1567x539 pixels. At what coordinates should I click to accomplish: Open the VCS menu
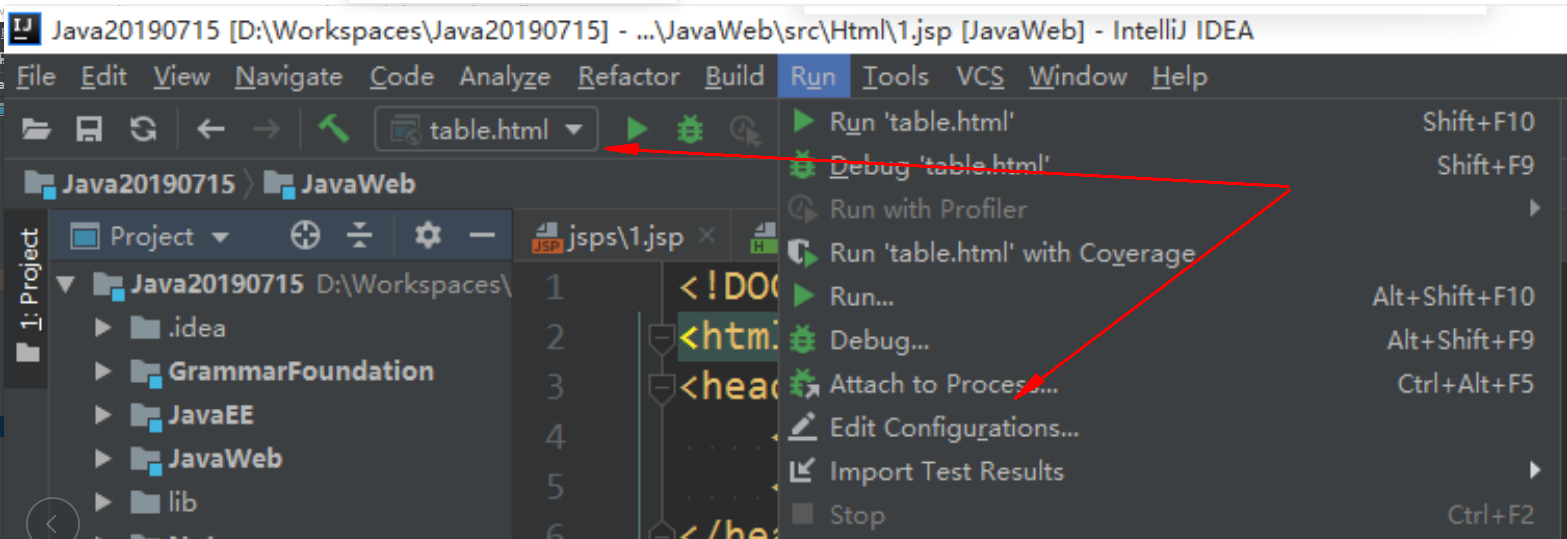(980, 77)
